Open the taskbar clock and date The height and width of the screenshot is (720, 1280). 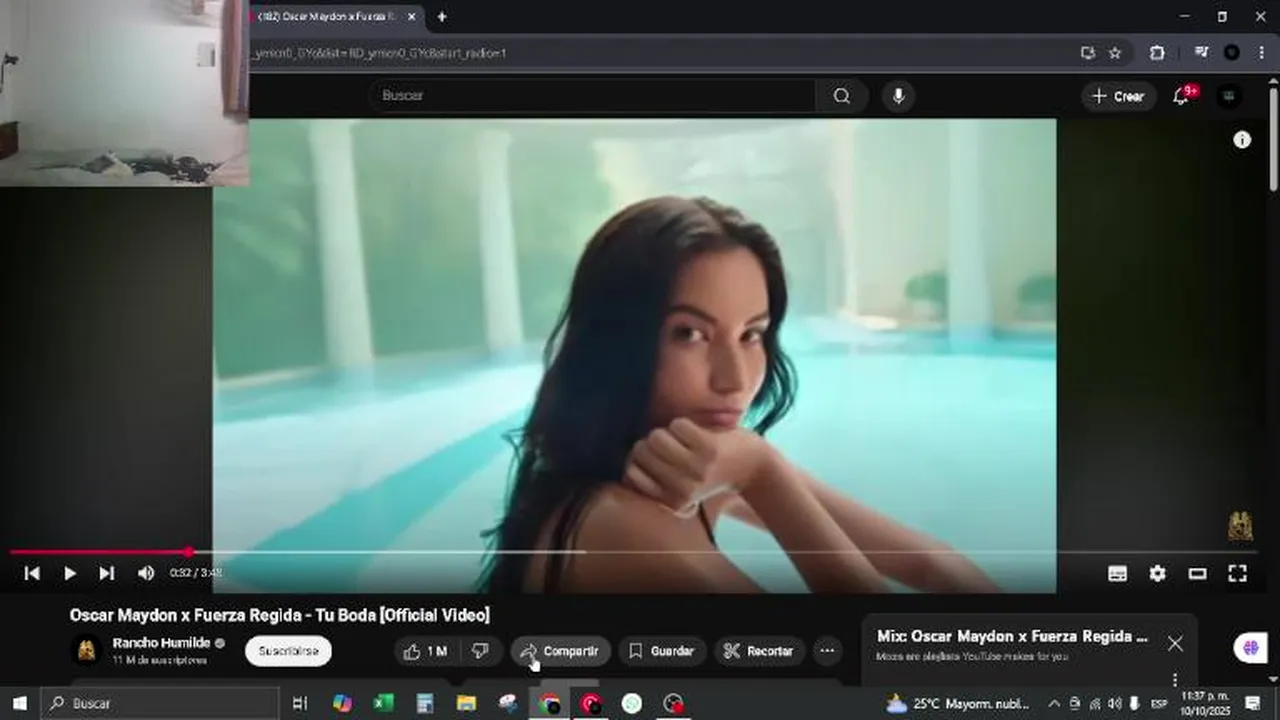click(x=1205, y=703)
